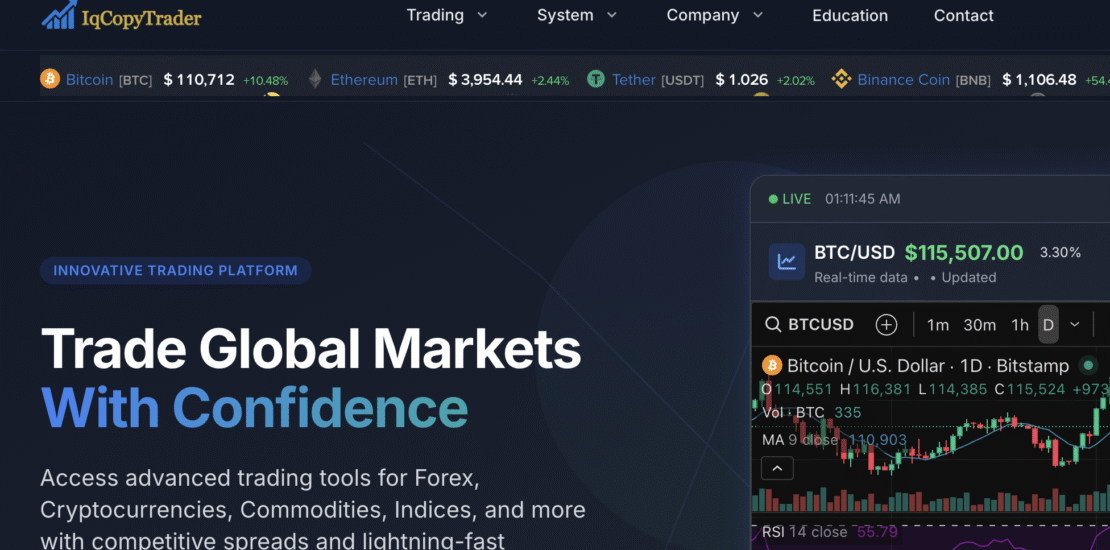Image resolution: width=1110 pixels, height=550 pixels.
Task: Click the Tether price $ 1.026
Action: pyautogui.click(x=742, y=80)
